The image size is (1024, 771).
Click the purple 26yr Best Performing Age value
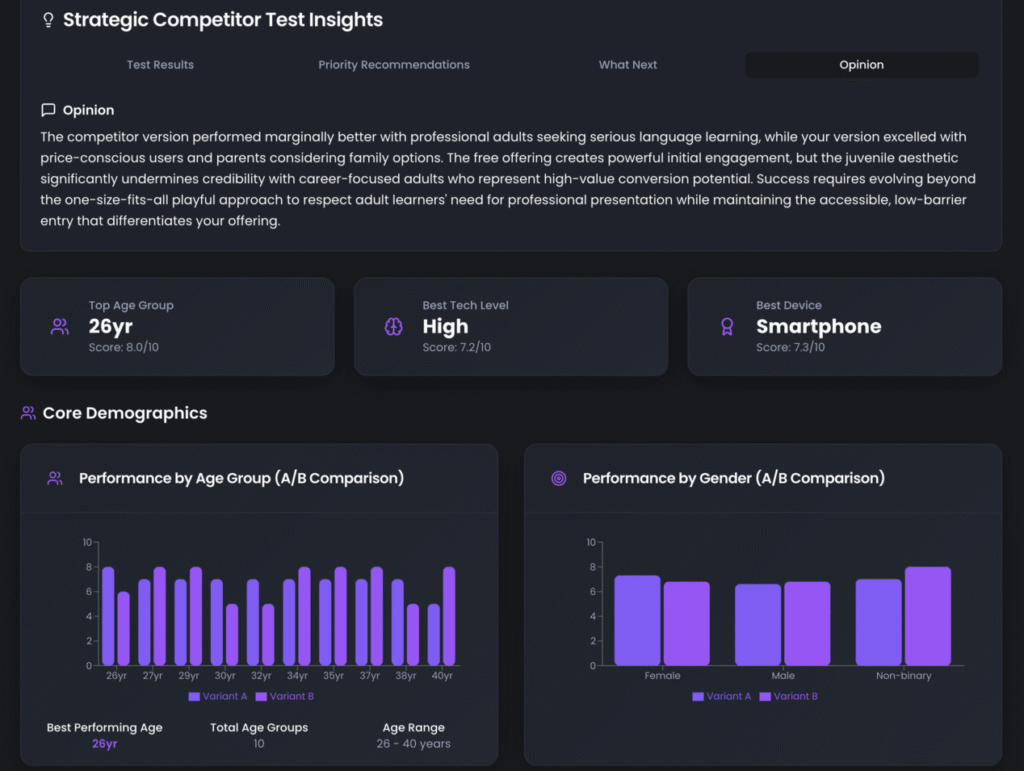(104, 744)
